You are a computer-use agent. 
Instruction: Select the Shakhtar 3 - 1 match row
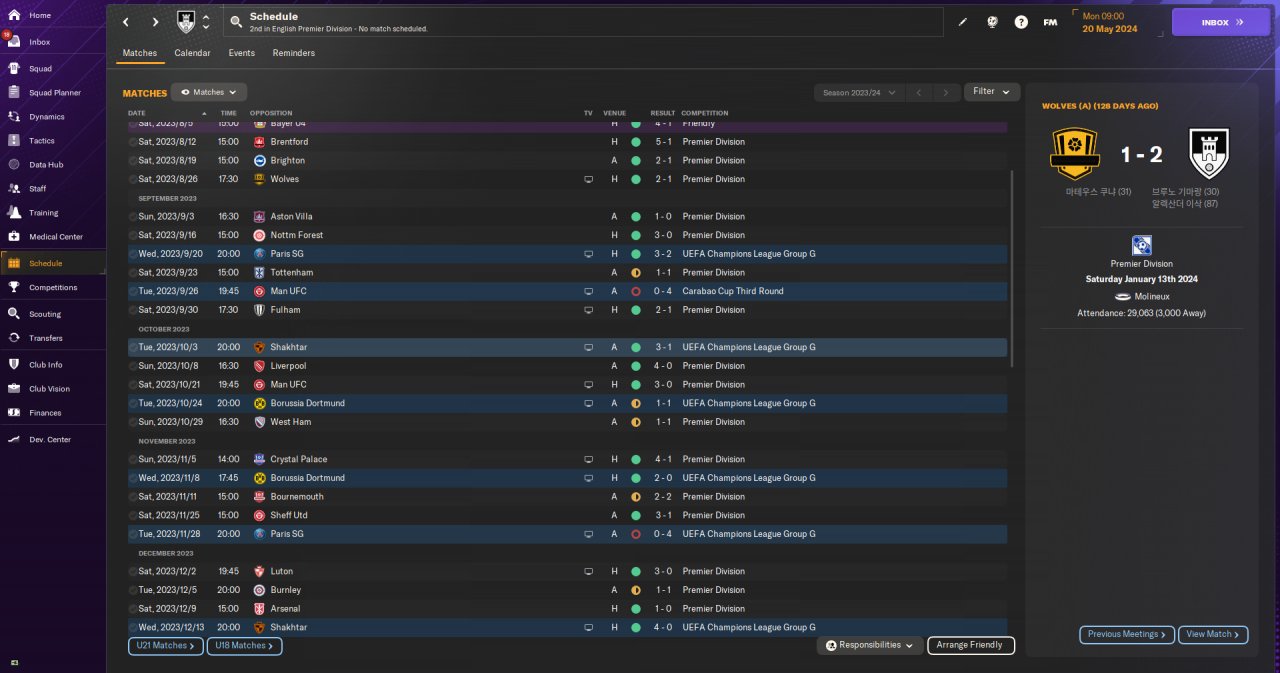pos(567,347)
